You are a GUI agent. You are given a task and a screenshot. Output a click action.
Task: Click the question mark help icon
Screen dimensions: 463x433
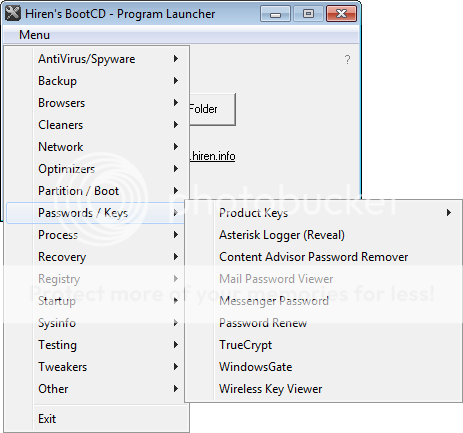347,60
